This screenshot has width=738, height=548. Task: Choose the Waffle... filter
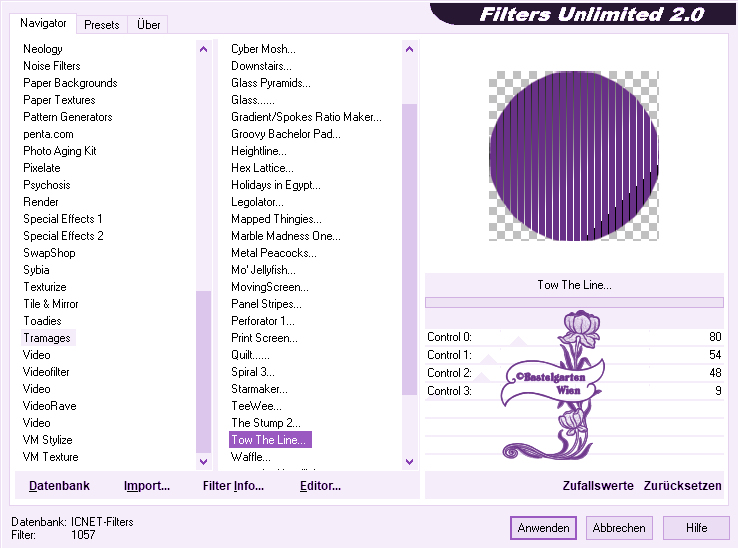251,457
